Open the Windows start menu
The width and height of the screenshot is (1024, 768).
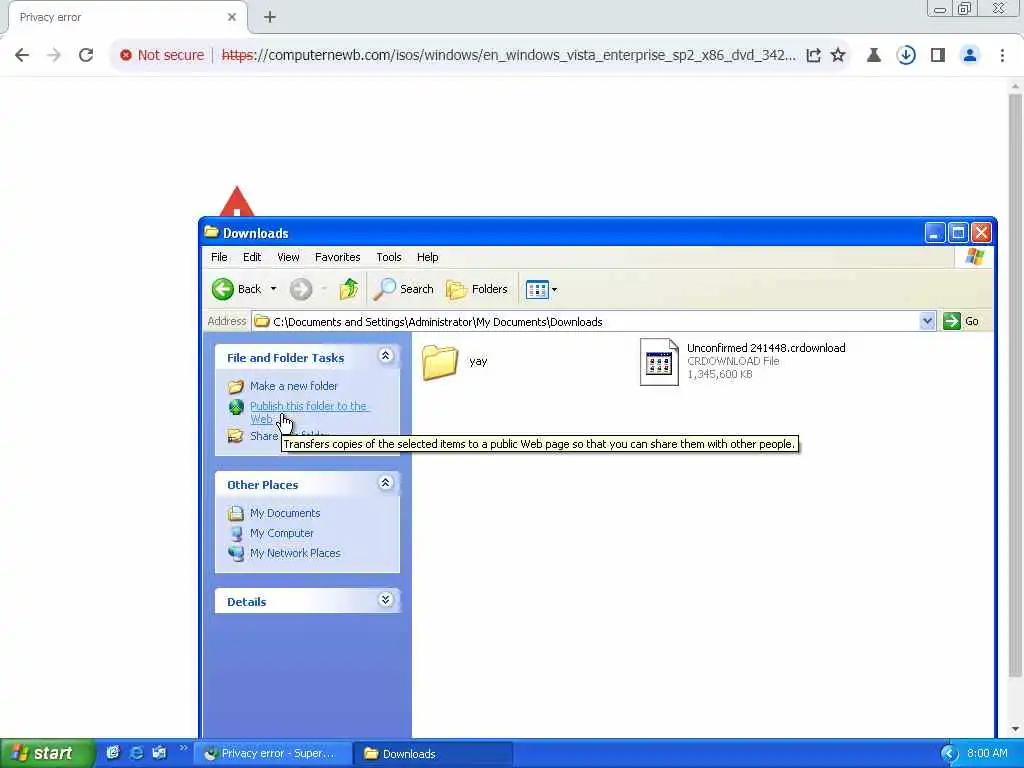click(47, 753)
